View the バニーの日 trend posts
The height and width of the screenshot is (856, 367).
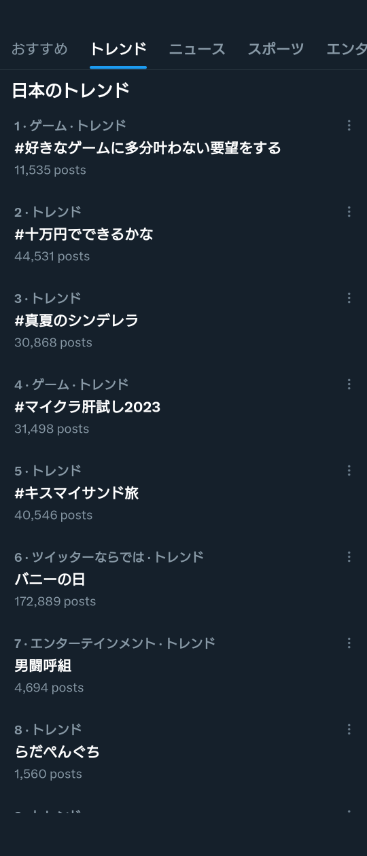point(184,579)
